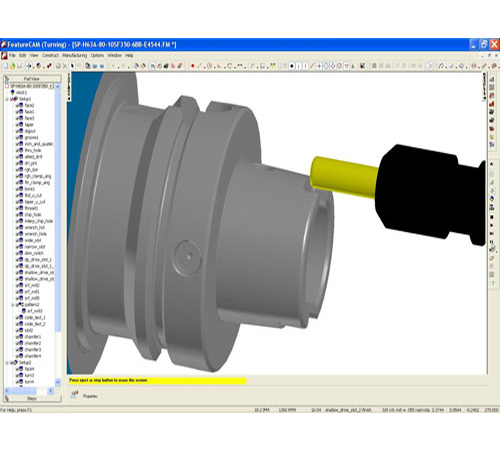Select the digout feature in tree
Screen dimensions: 500x450
(30, 131)
